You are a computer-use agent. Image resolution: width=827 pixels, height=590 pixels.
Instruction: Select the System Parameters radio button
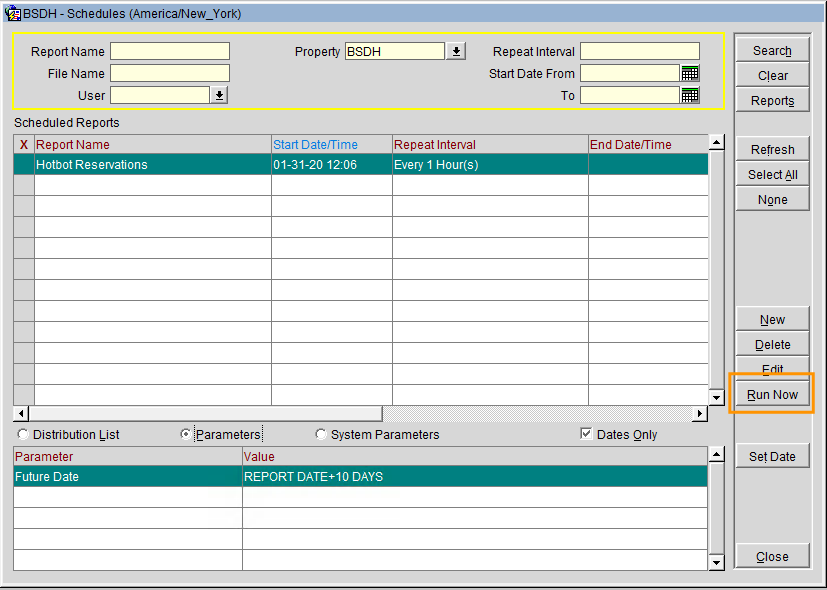coord(321,434)
